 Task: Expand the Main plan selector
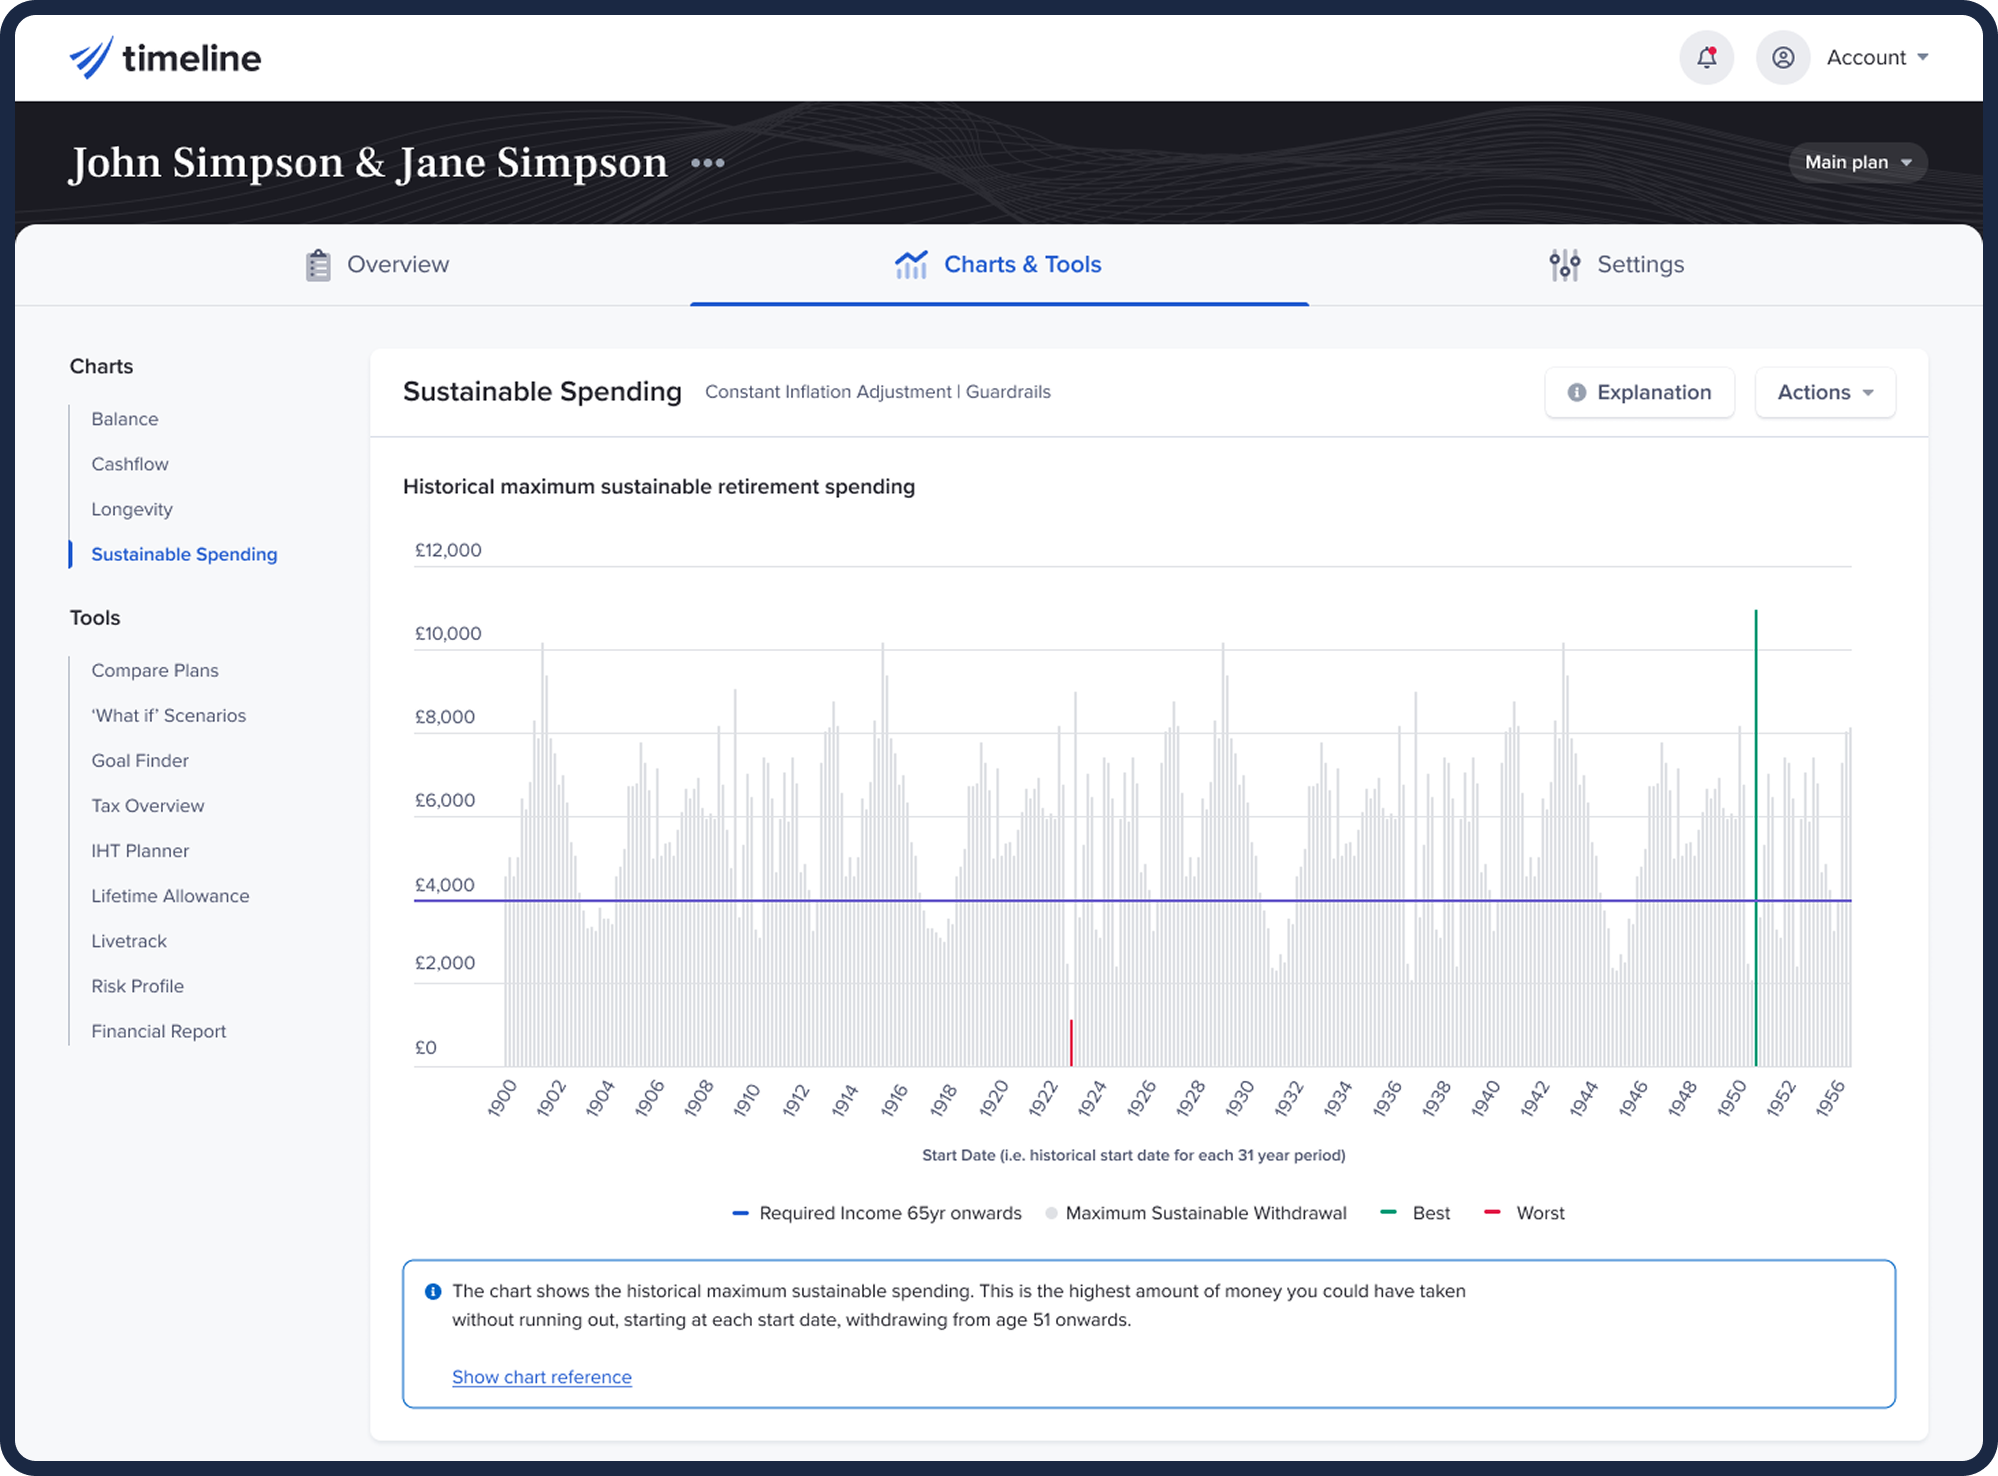(x=1857, y=162)
